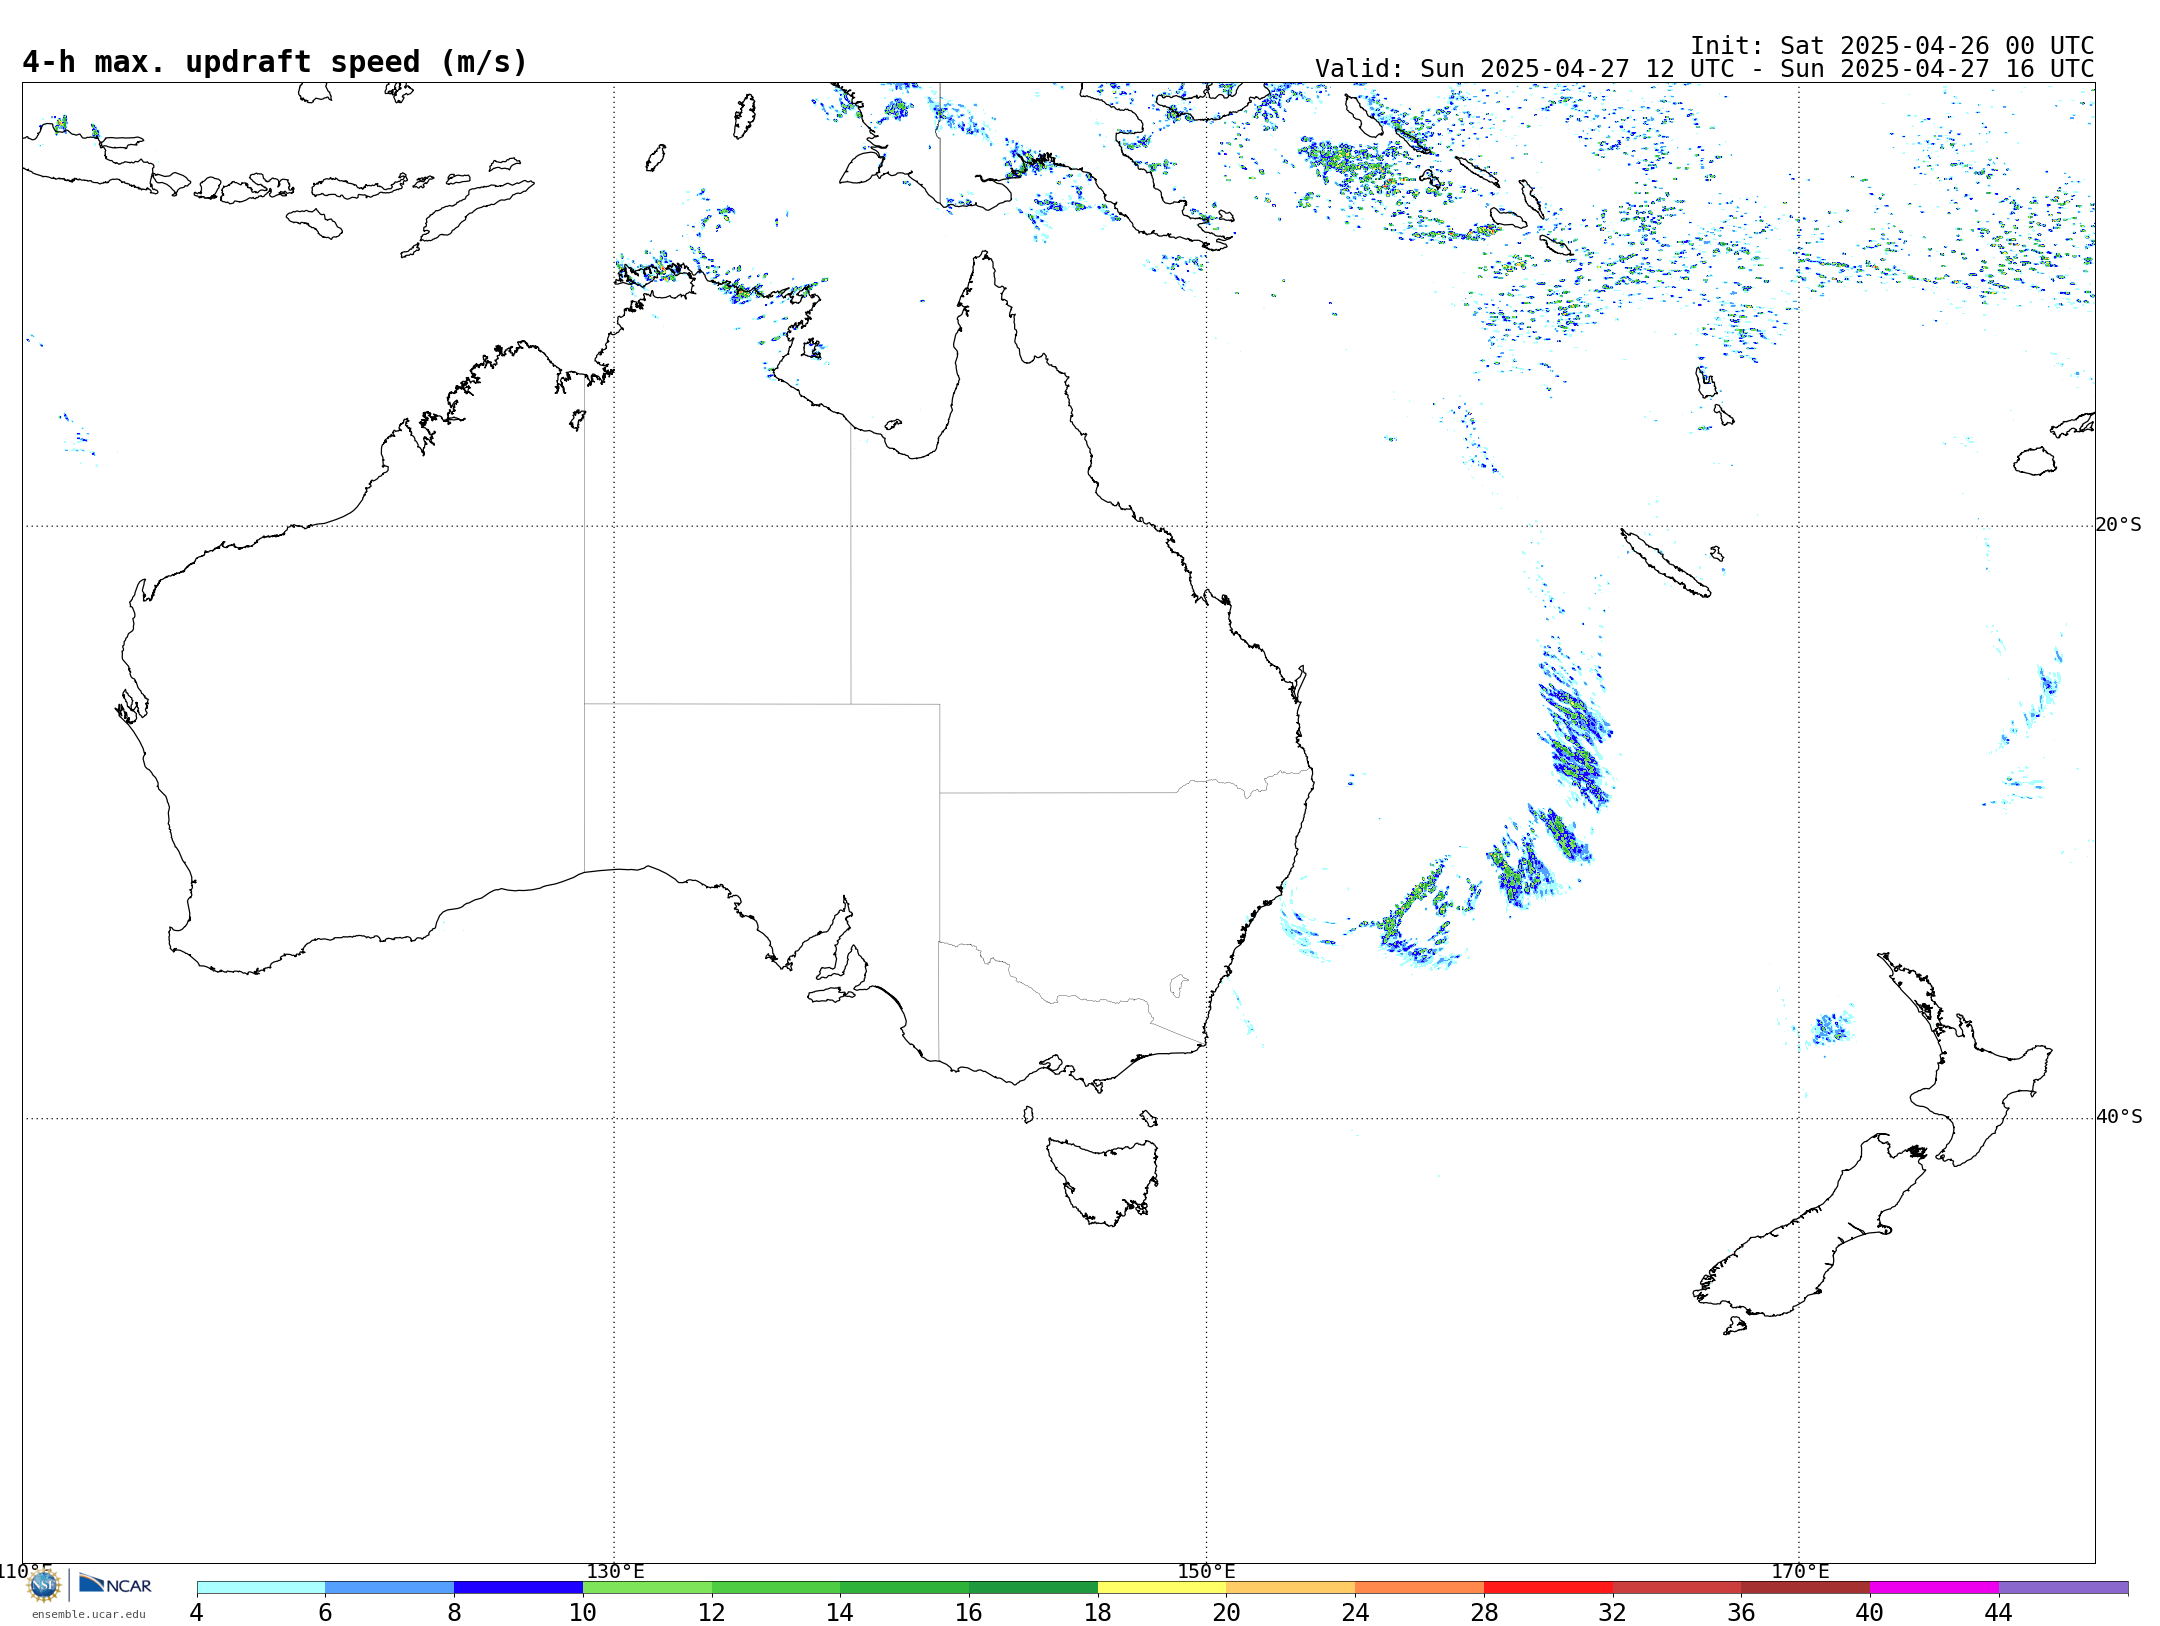Click the dark green 16-18 colorbar segment
2160x1626 pixels.
[1033, 1588]
